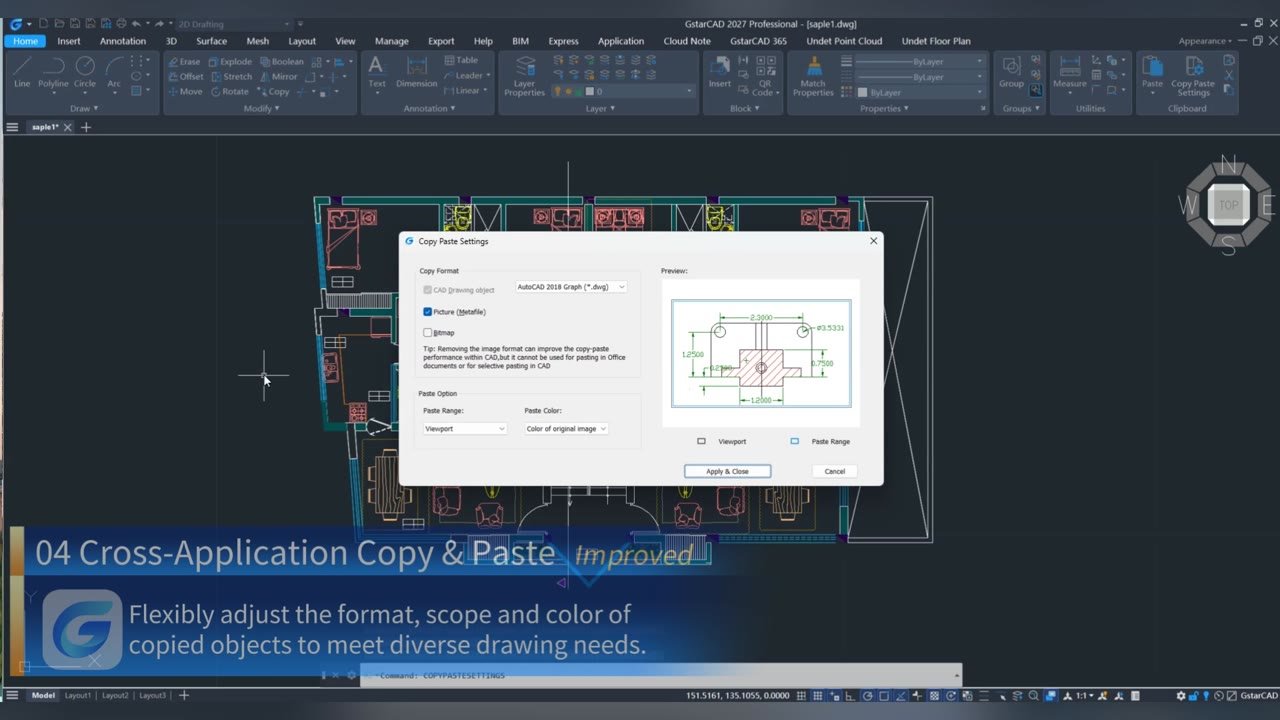Image resolution: width=1280 pixels, height=720 pixels.
Task: Open the Mesh ribbon tab
Action: (x=257, y=41)
